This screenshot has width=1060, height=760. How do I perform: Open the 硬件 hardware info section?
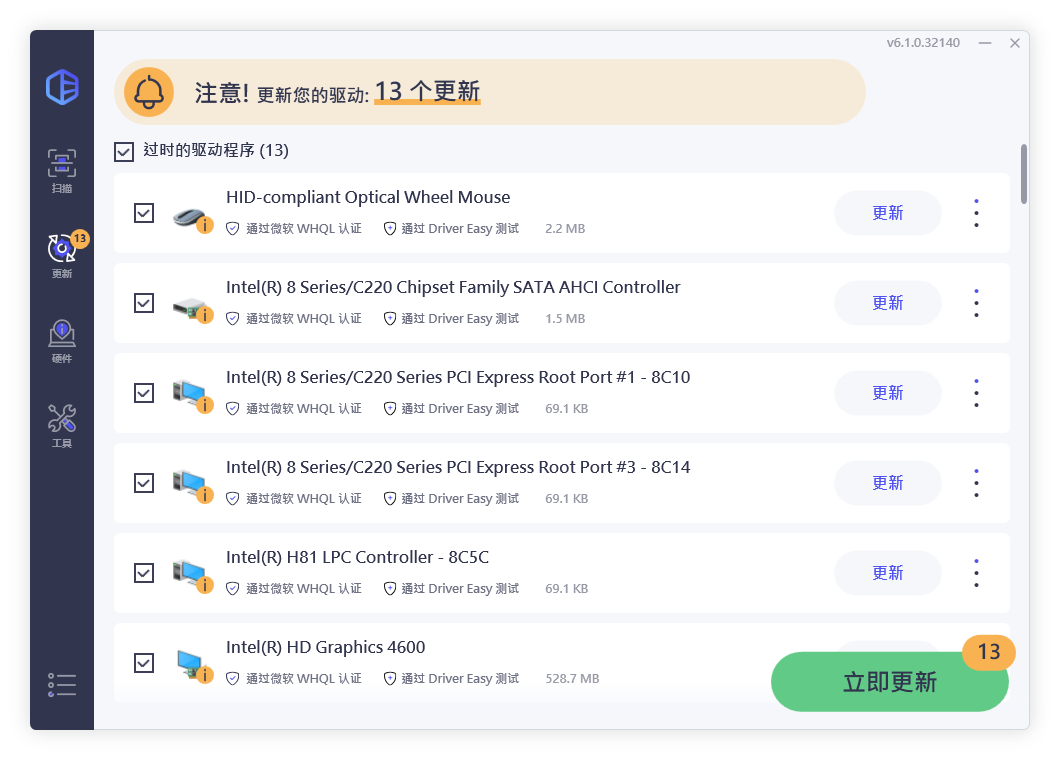coord(62,340)
